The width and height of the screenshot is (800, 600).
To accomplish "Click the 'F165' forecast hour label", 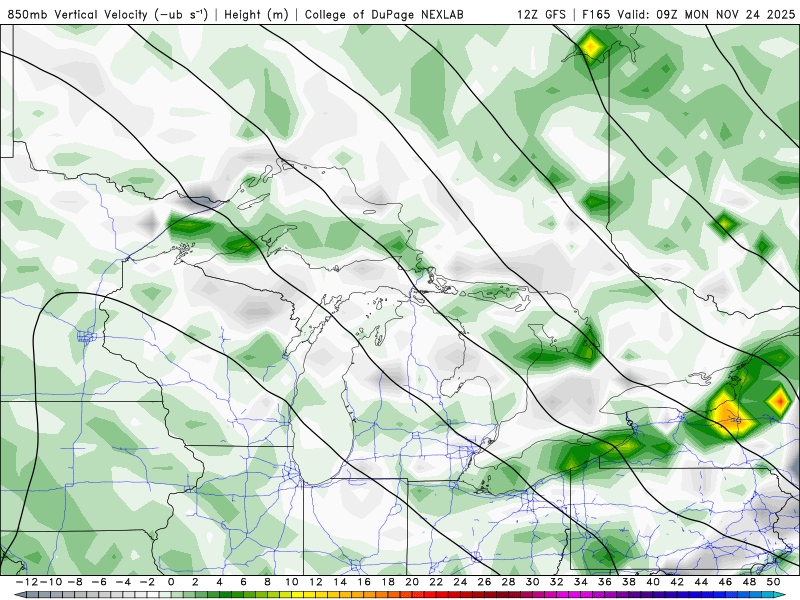I will [x=596, y=14].
